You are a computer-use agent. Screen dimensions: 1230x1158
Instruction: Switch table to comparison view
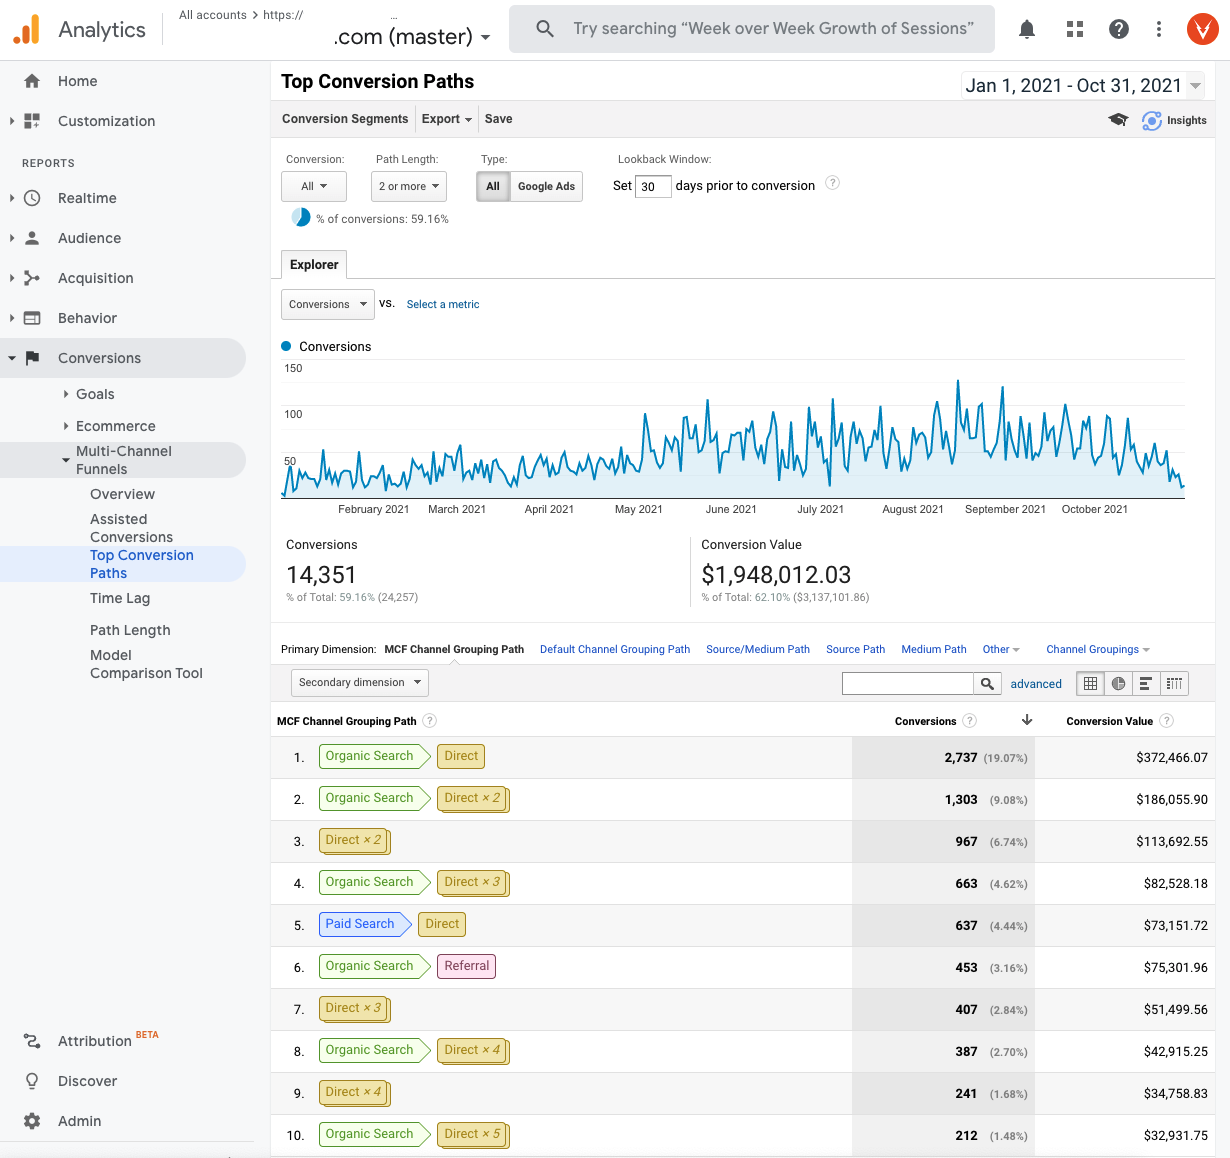(1174, 683)
